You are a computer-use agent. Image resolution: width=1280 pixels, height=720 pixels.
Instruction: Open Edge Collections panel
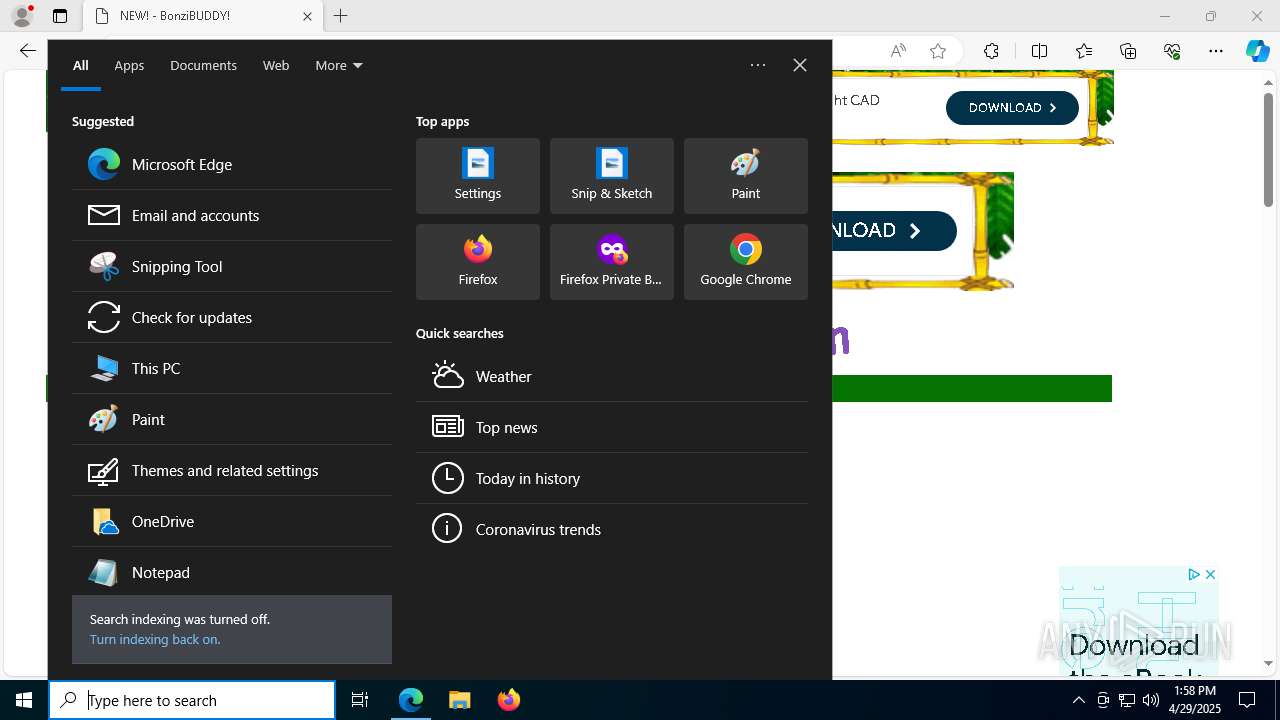click(1128, 51)
